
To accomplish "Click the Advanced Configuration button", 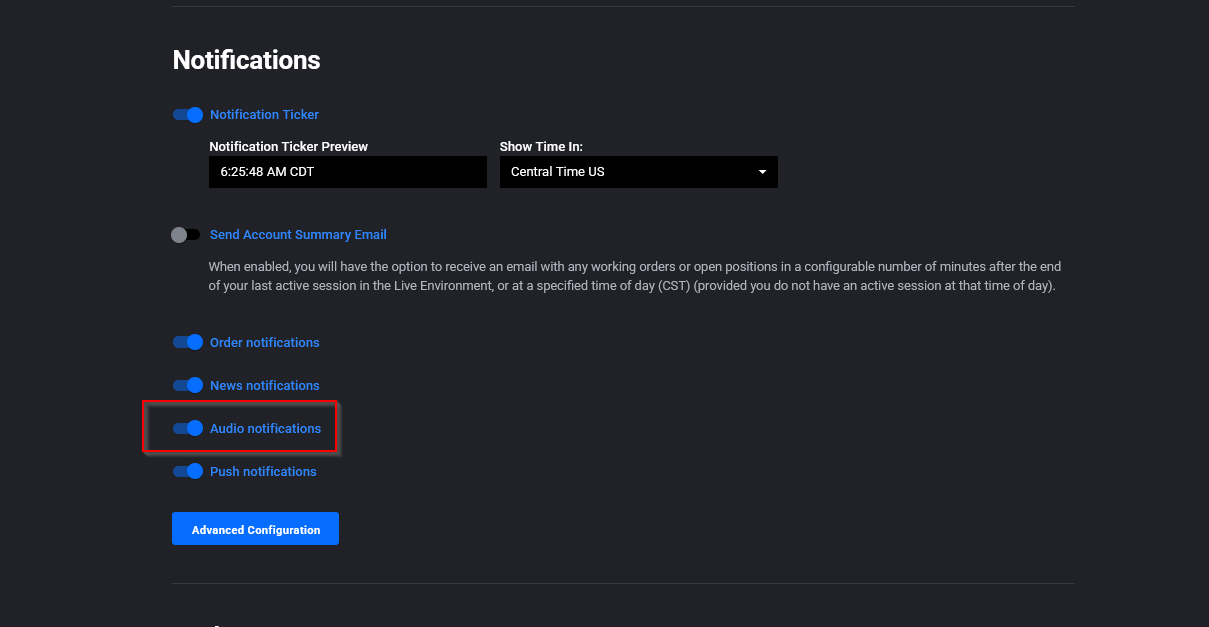I will click(255, 529).
